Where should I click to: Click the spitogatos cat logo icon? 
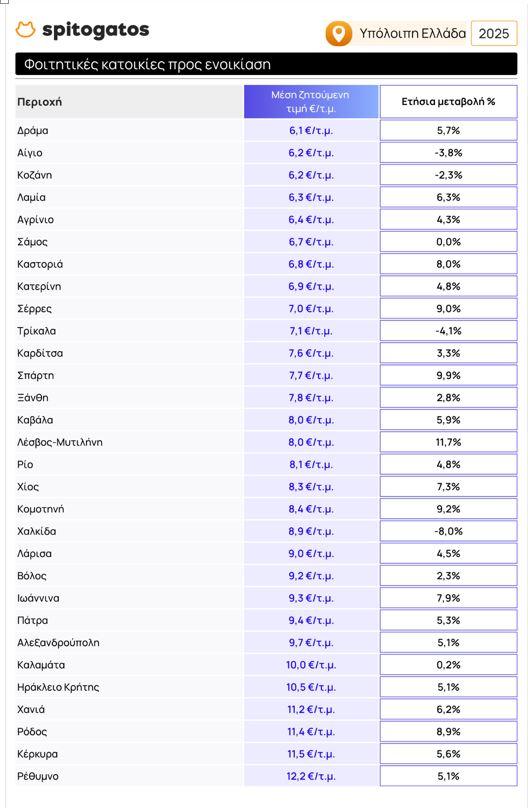pyautogui.click(x=25, y=30)
